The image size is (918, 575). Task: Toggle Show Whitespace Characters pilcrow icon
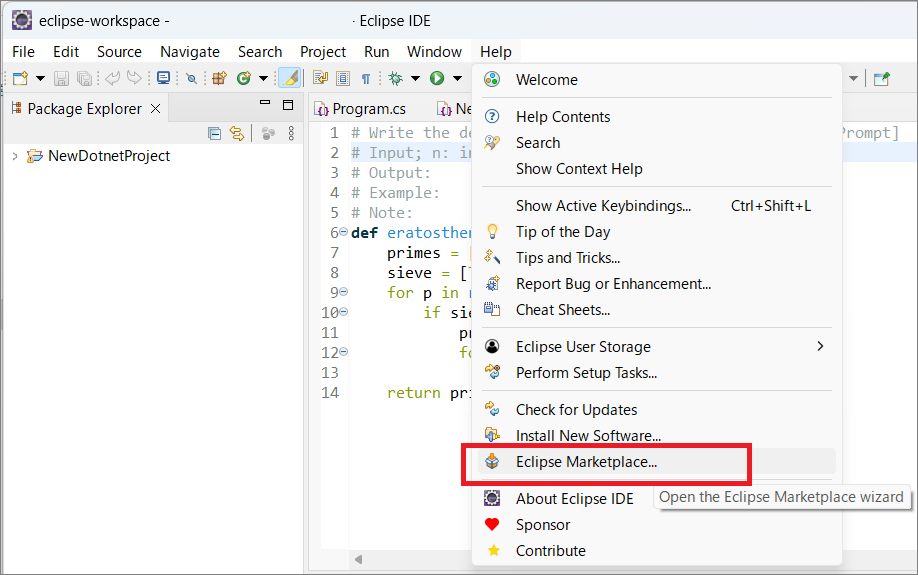coord(366,78)
